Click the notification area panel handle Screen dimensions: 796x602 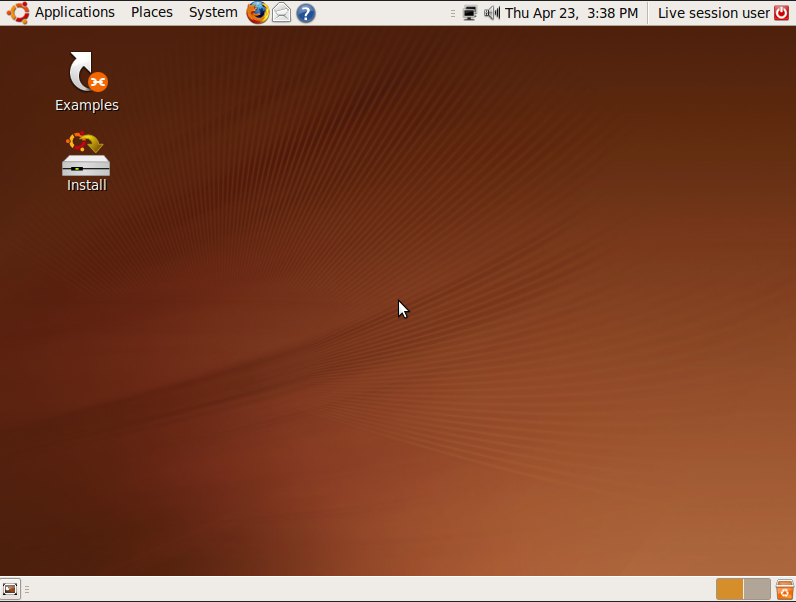453,14
